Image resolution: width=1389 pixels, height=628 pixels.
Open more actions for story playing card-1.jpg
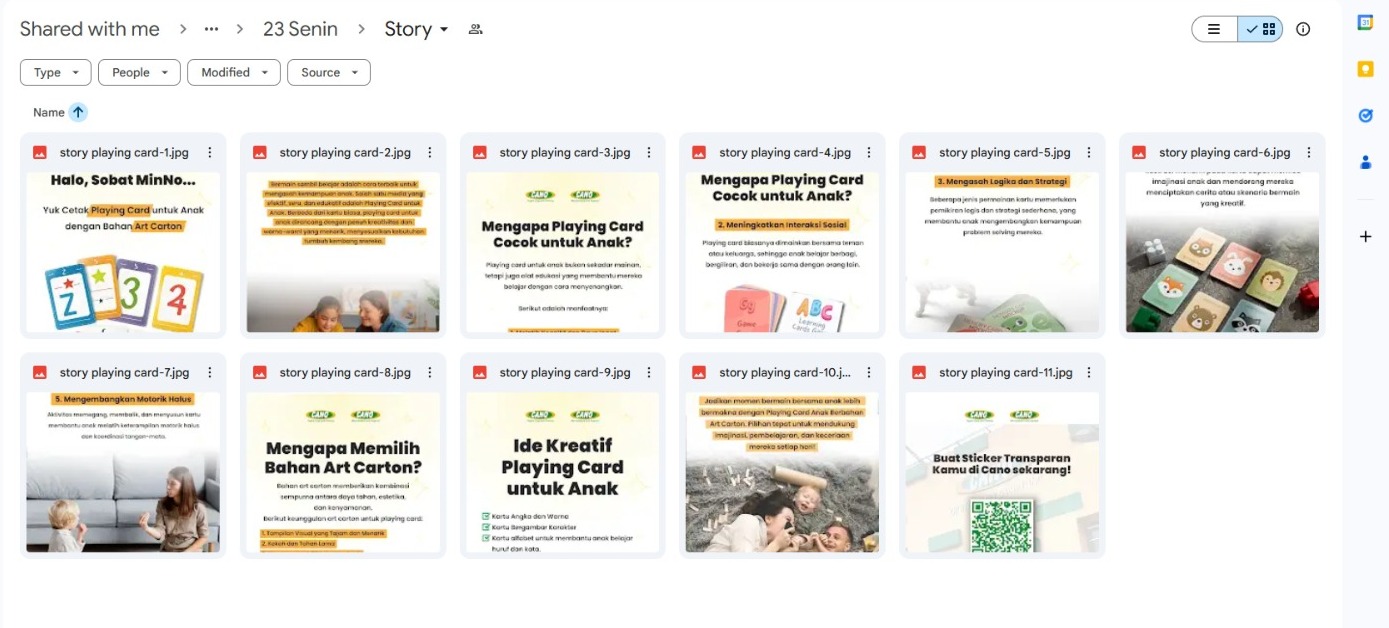(x=210, y=153)
